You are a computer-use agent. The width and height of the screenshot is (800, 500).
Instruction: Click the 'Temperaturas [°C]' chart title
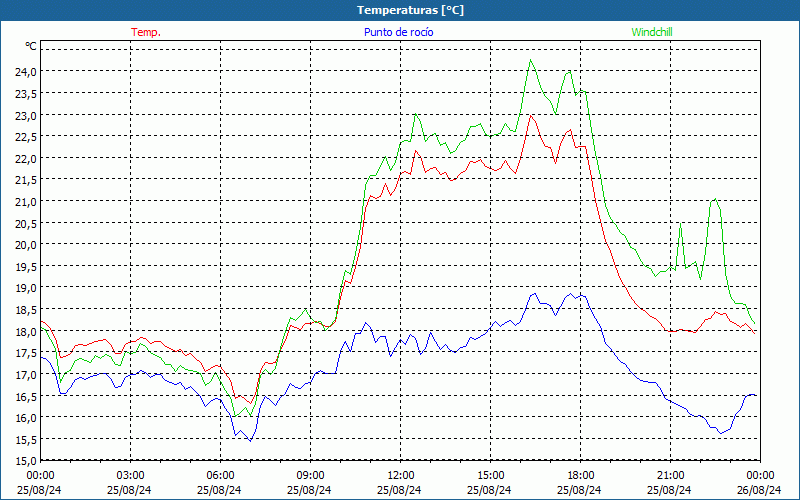click(x=410, y=10)
